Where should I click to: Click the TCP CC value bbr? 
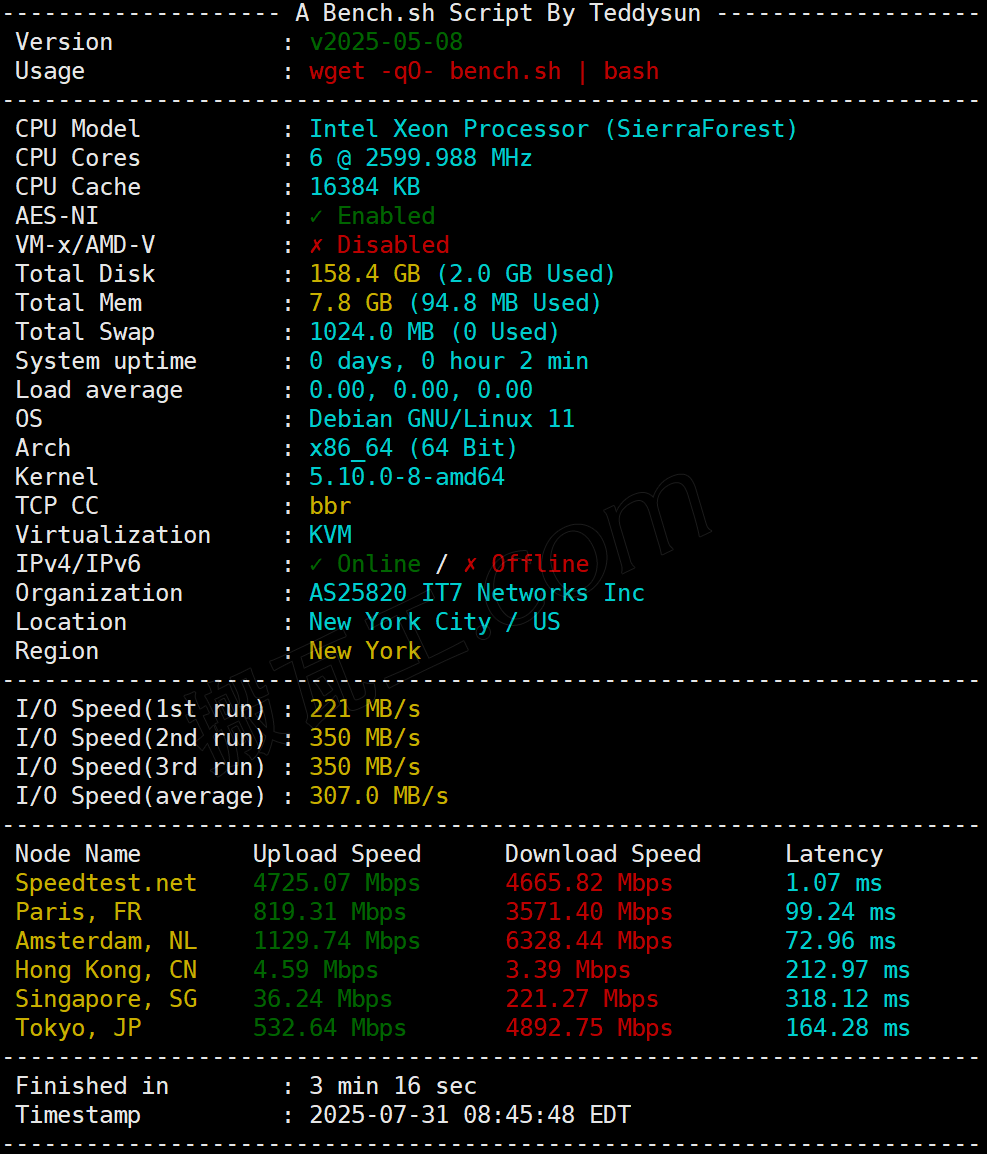(330, 506)
